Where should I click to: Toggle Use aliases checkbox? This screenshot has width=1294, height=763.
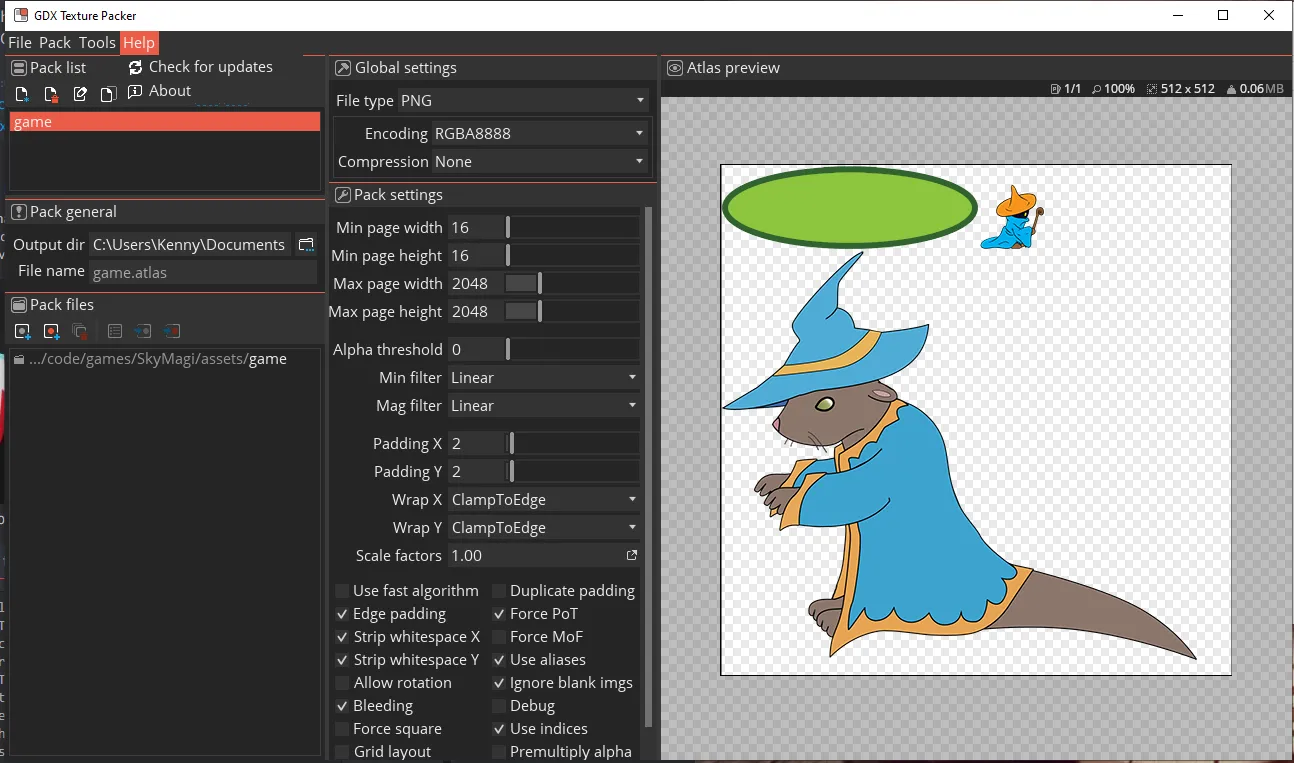499,660
